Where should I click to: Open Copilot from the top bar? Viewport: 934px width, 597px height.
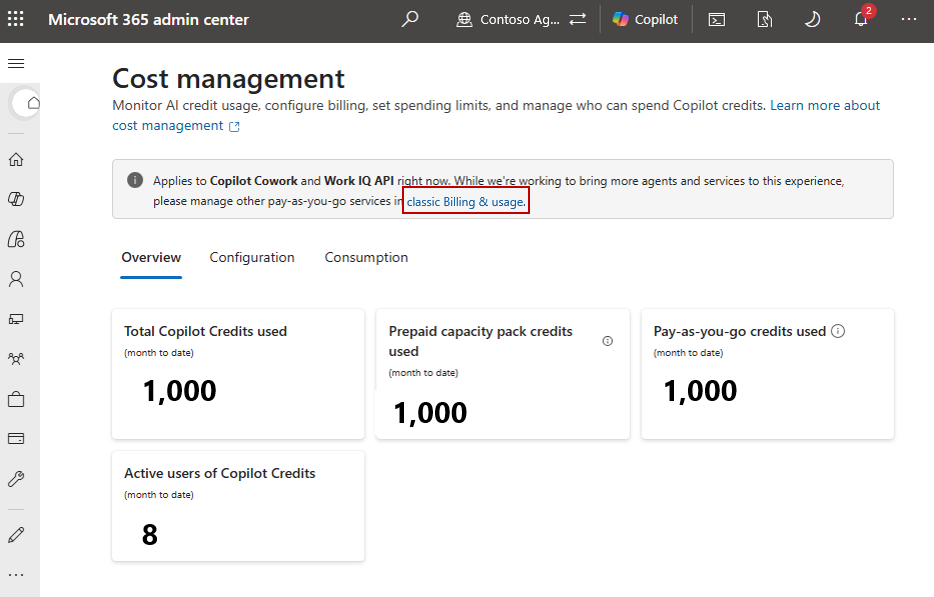click(x=645, y=20)
